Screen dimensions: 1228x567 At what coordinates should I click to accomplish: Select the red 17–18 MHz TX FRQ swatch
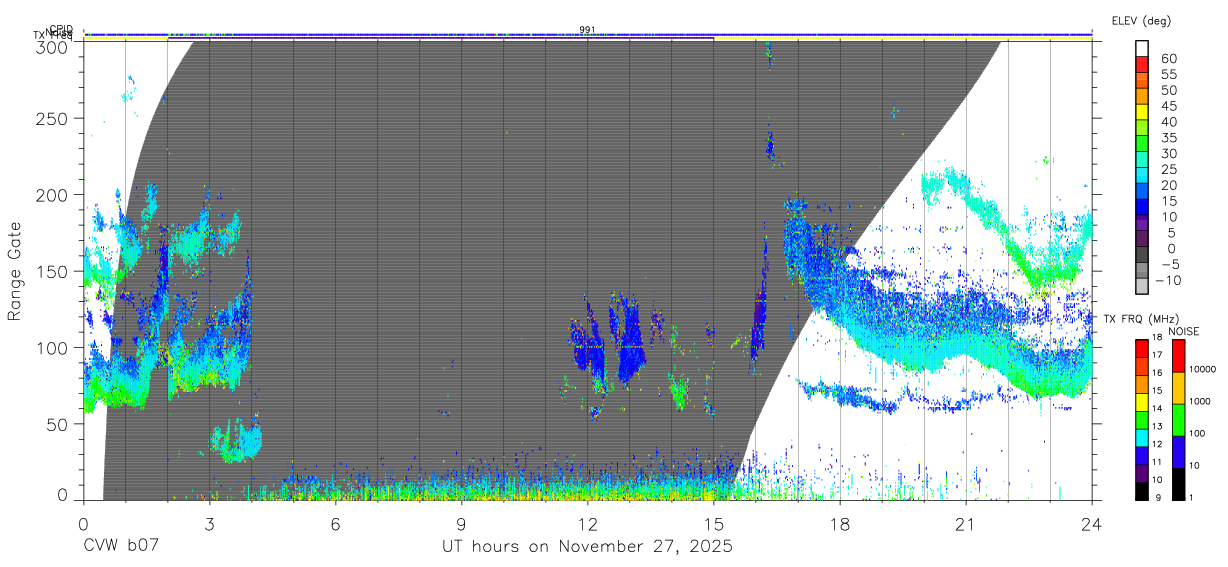[1141, 349]
